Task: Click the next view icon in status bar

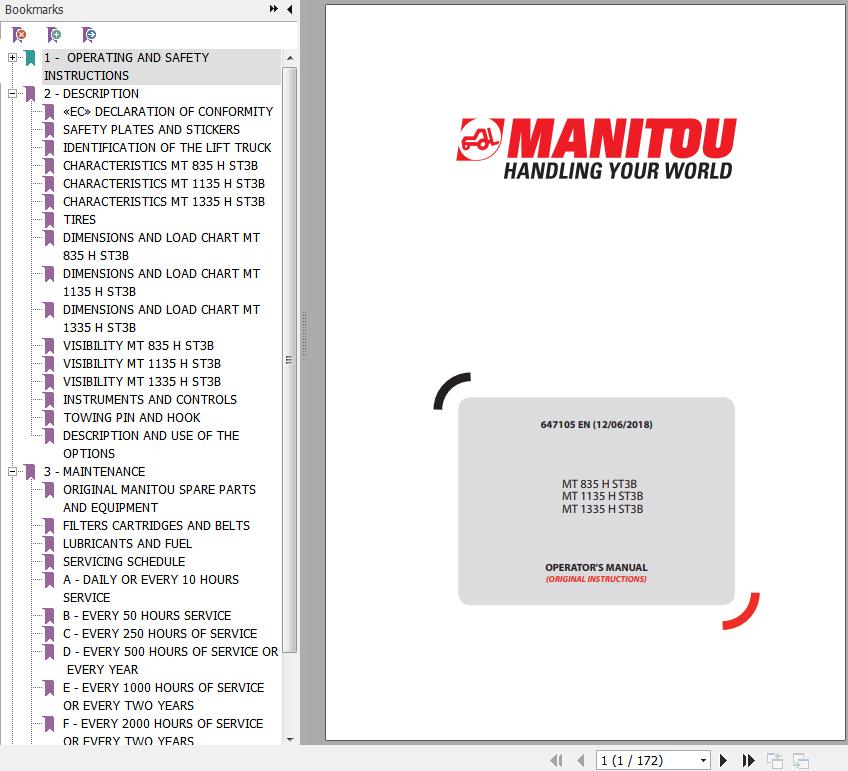Action: (800, 761)
